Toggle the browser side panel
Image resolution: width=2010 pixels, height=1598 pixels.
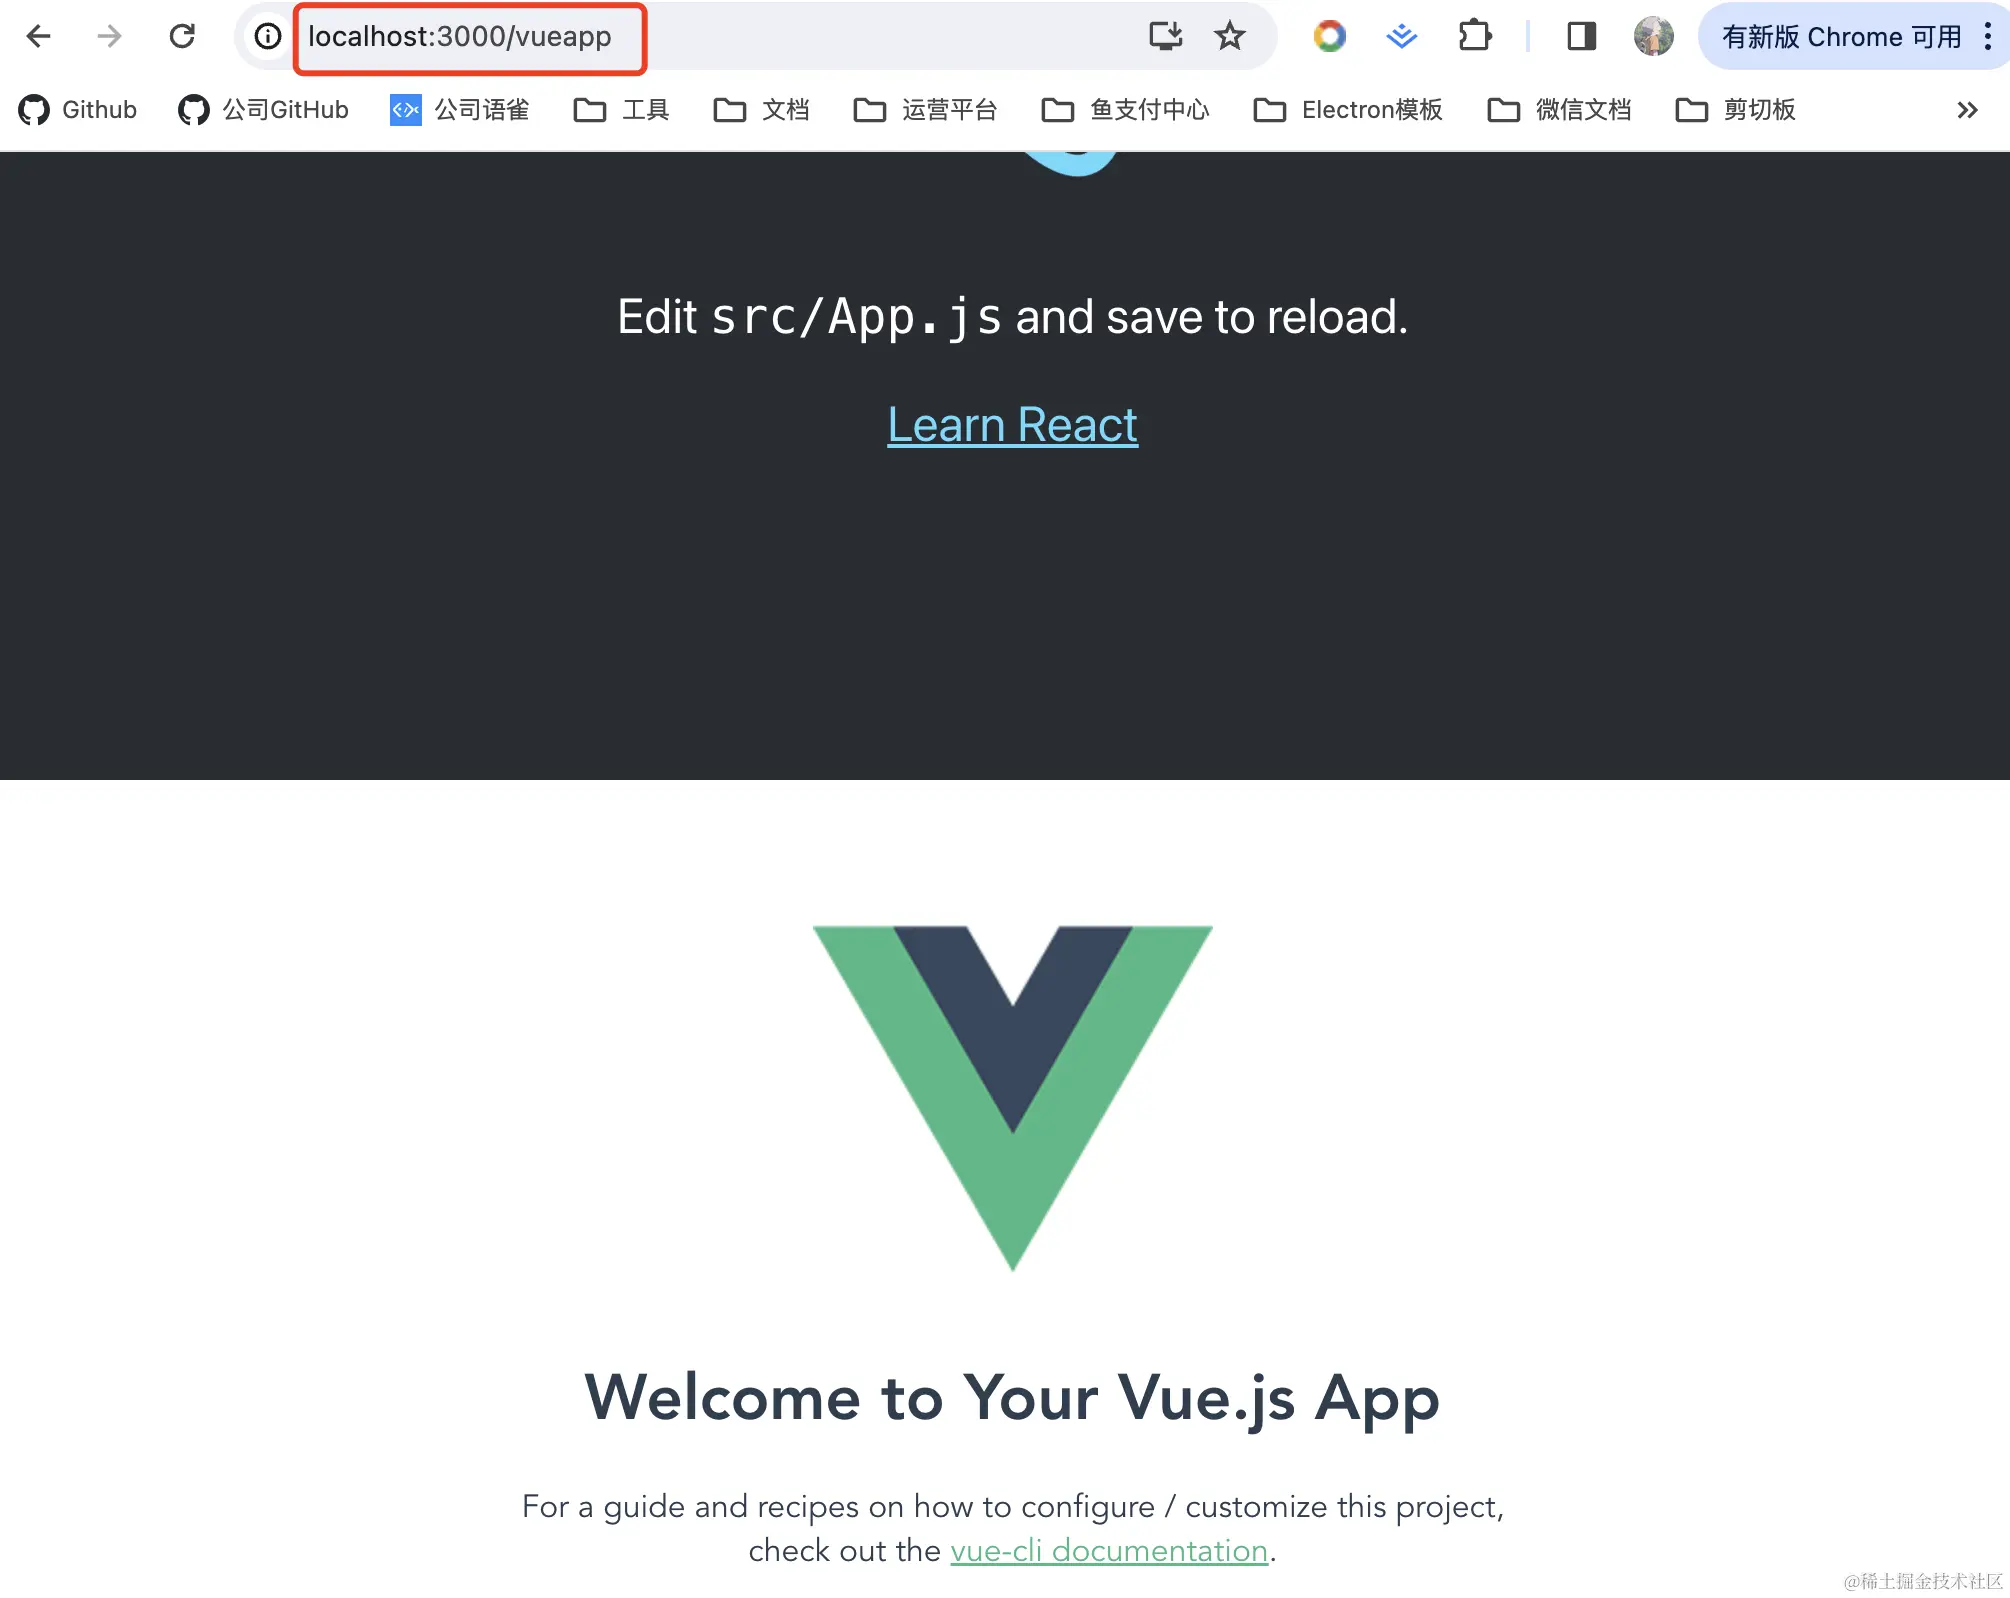click(1581, 37)
